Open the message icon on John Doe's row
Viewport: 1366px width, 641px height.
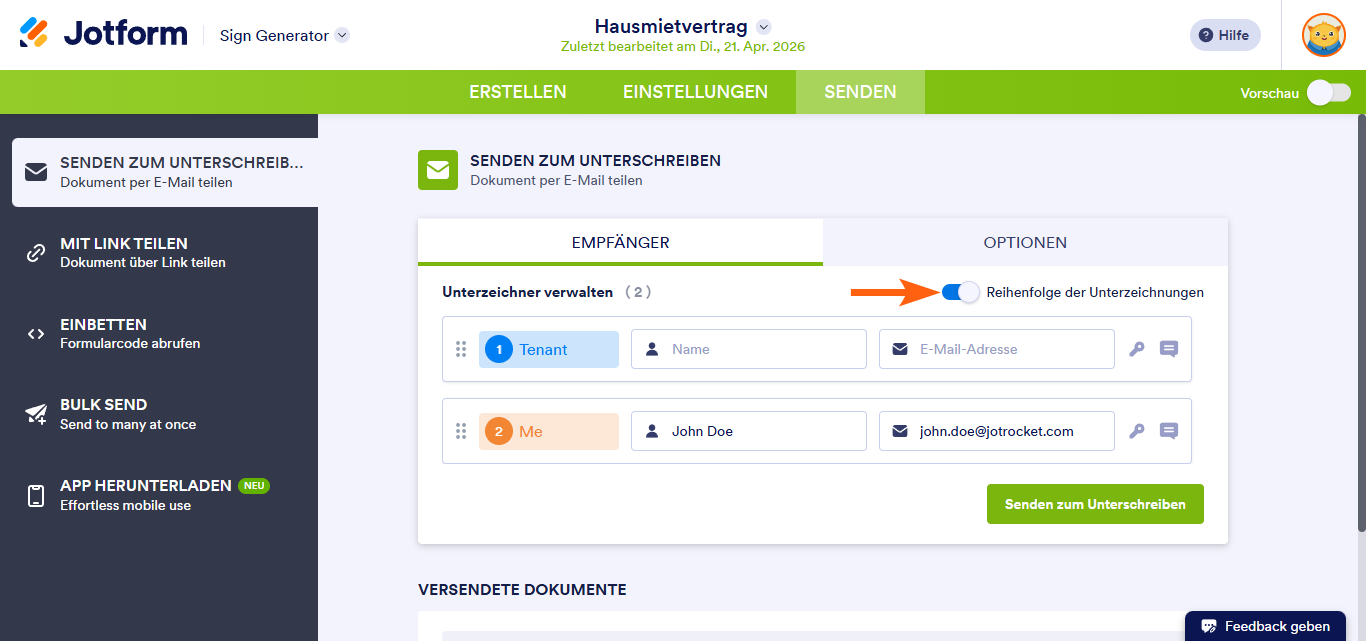tap(1168, 430)
